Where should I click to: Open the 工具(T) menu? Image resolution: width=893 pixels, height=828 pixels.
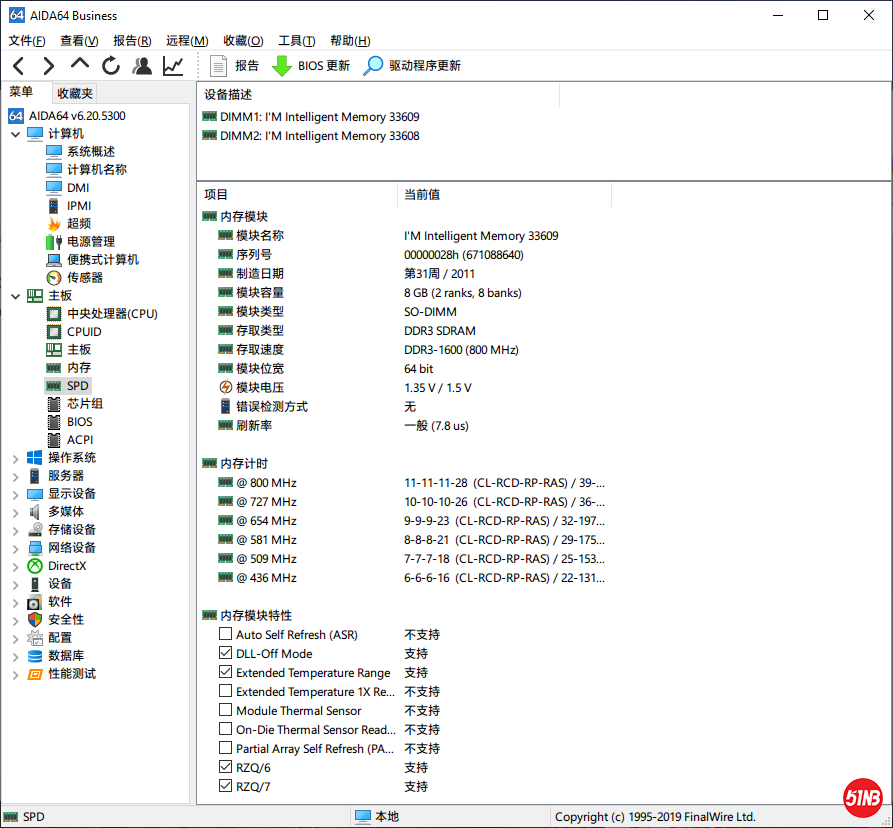[296, 41]
